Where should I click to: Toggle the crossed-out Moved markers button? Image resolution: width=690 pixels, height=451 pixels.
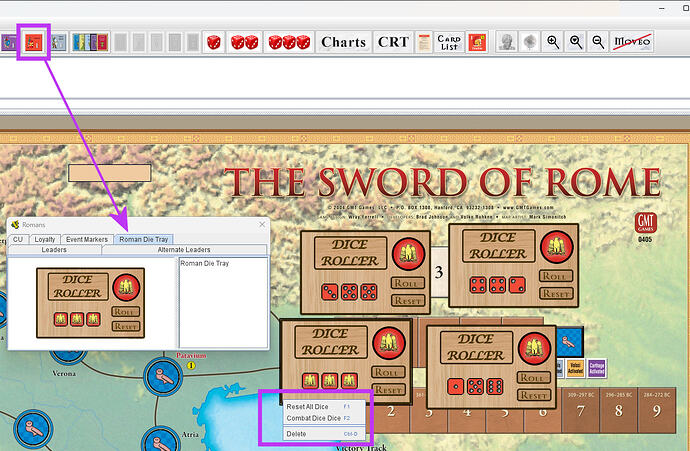[632, 42]
